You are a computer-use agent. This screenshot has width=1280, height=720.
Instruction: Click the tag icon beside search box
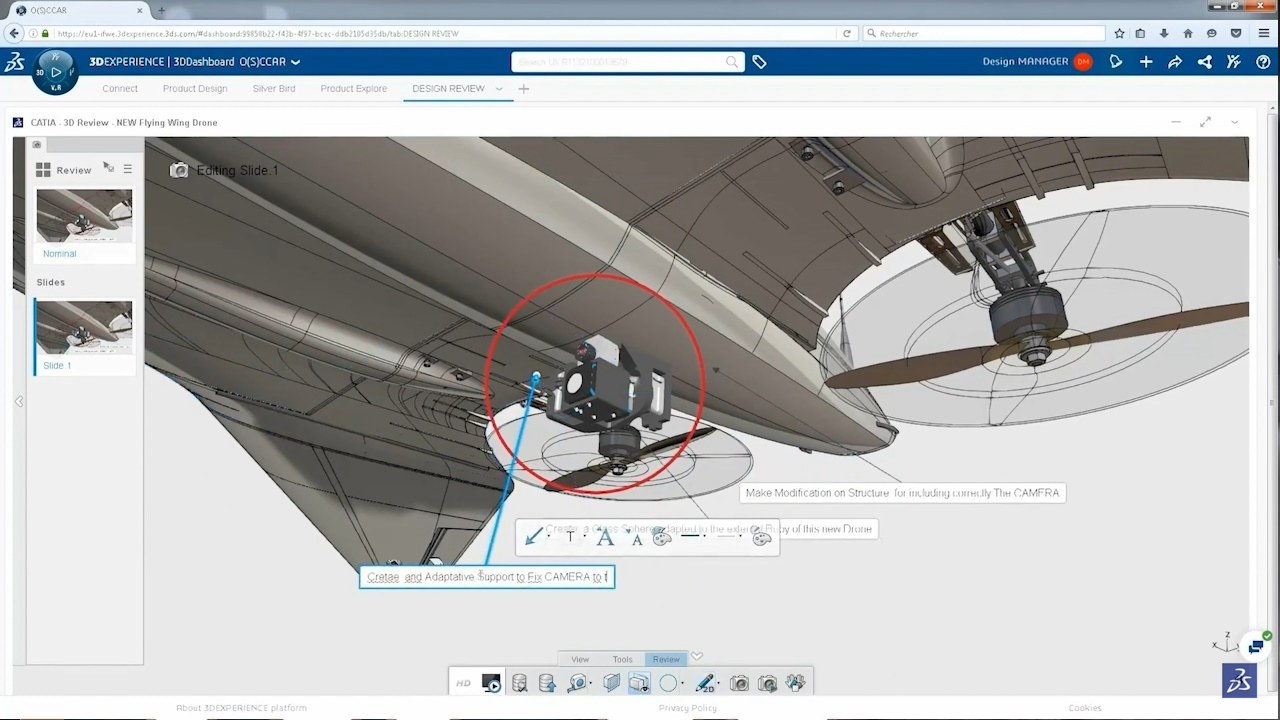point(760,62)
